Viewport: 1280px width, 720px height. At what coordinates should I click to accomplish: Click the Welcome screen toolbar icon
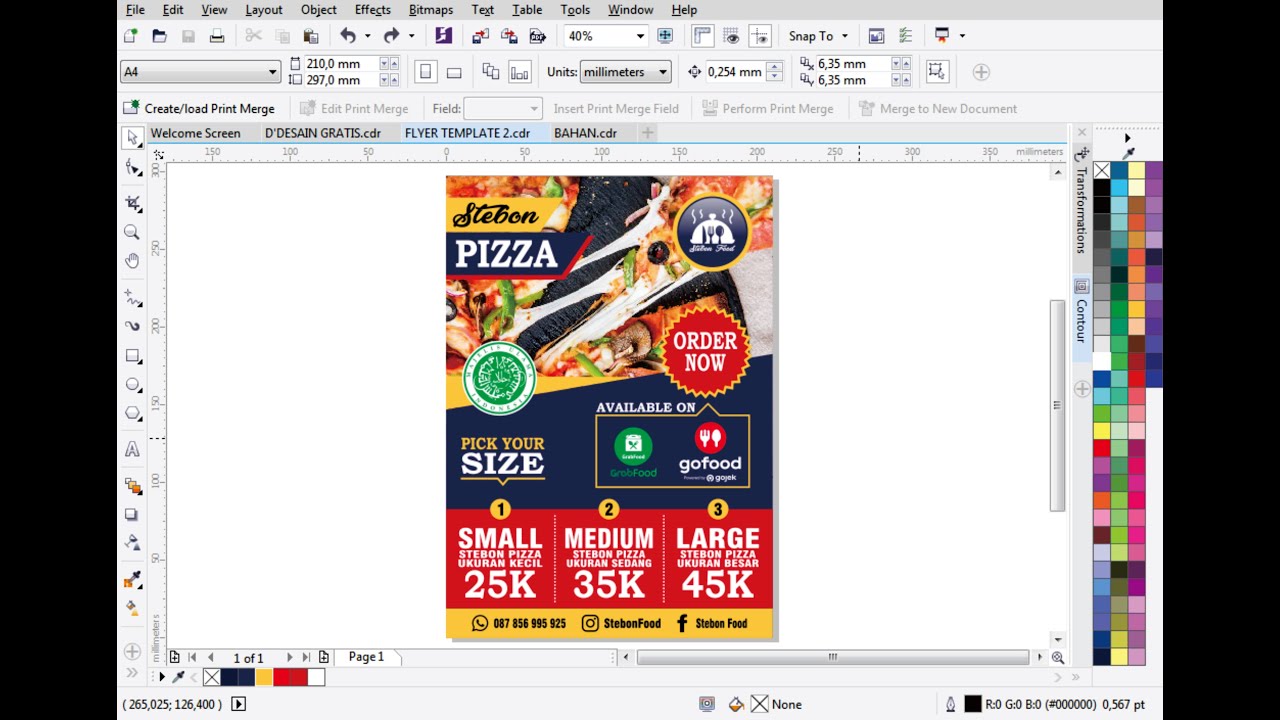pos(876,36)
